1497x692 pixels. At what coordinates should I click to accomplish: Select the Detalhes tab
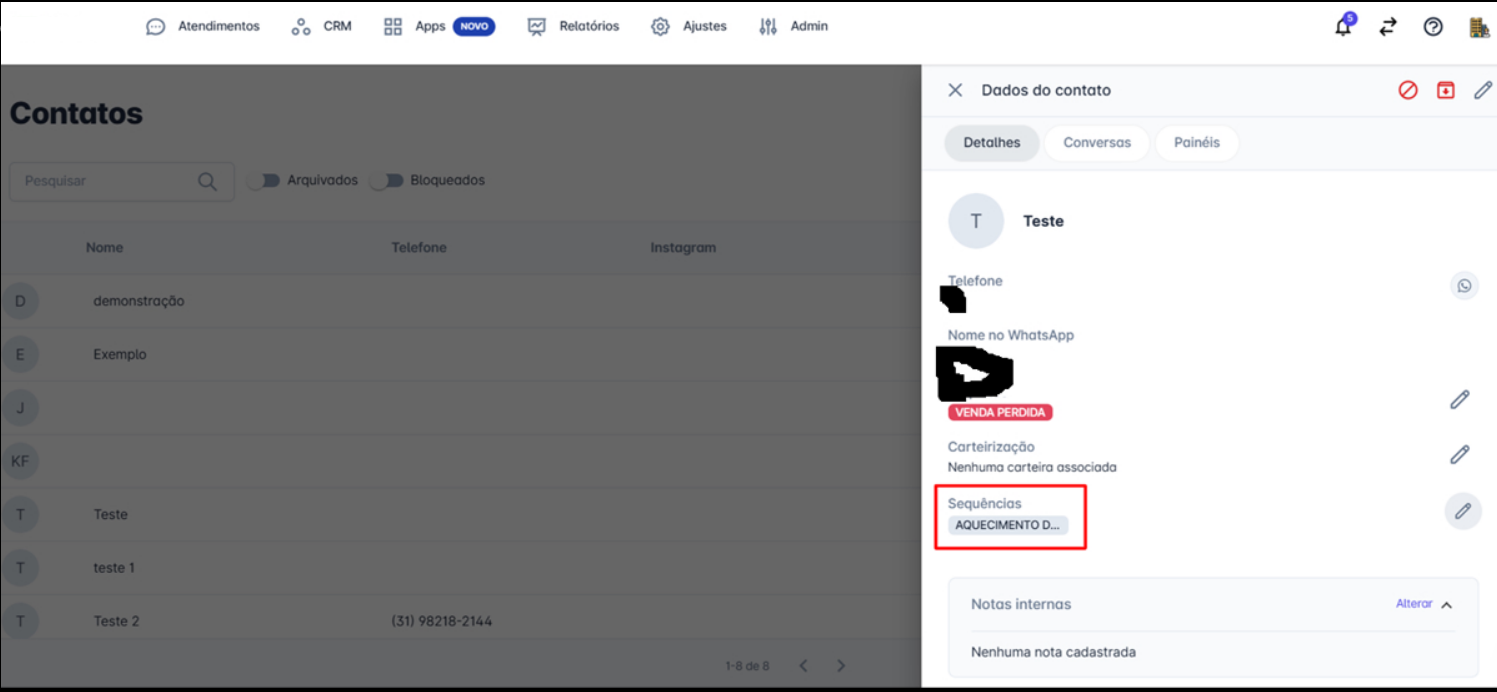992,143
